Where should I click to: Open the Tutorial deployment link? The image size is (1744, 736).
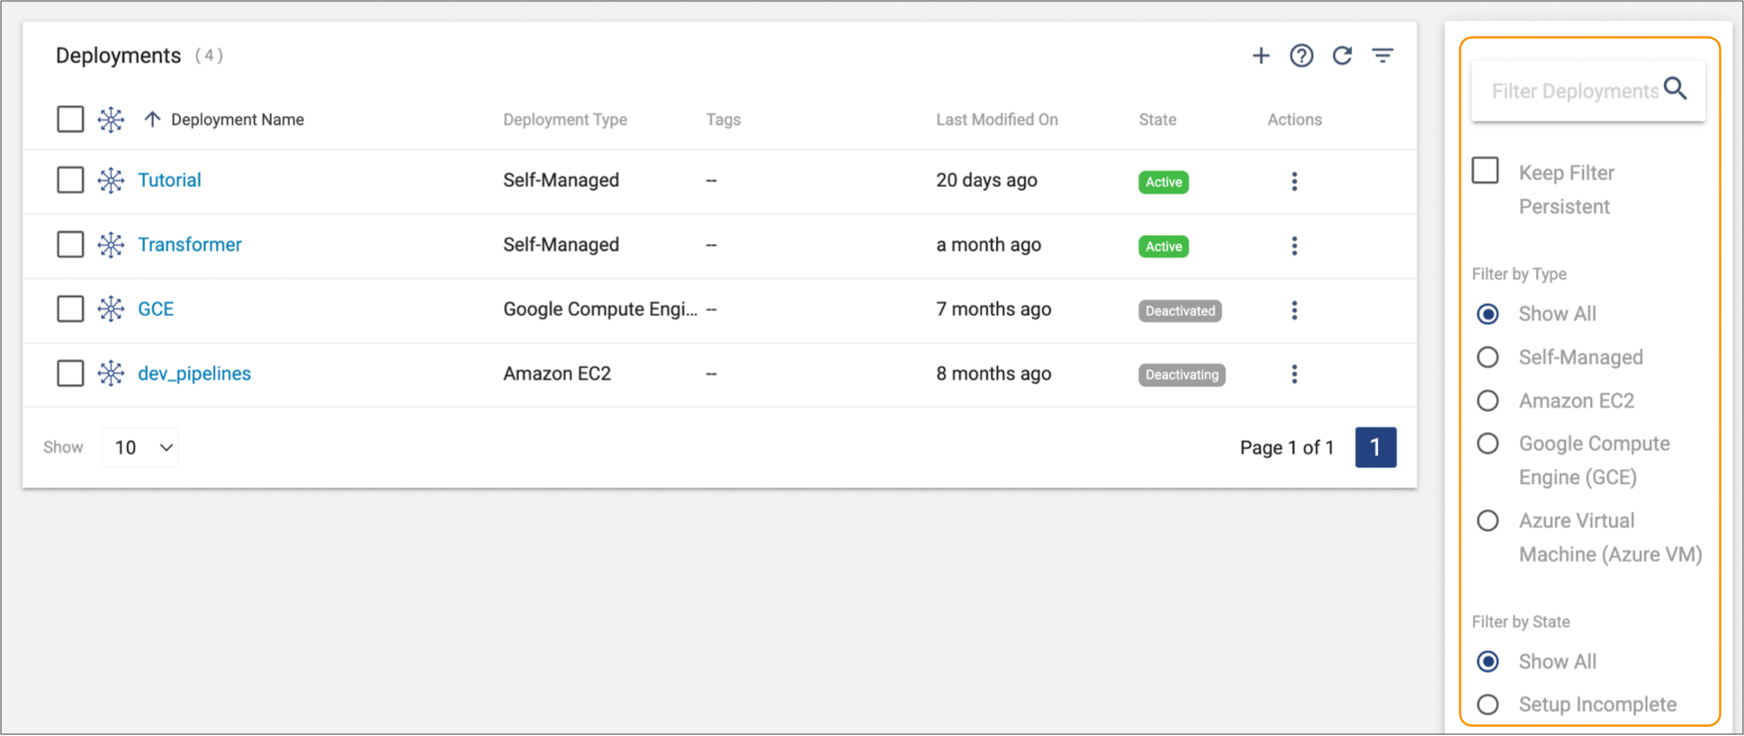pos(169,180)
